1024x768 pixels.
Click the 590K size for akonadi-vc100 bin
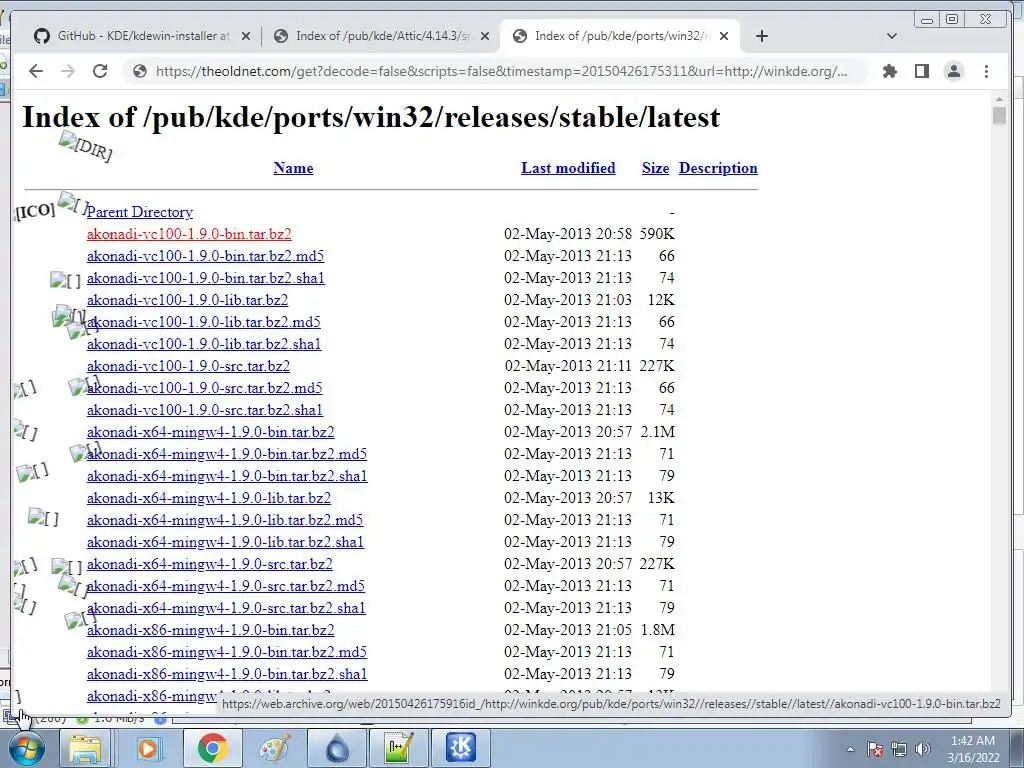(x=657, y=234)
